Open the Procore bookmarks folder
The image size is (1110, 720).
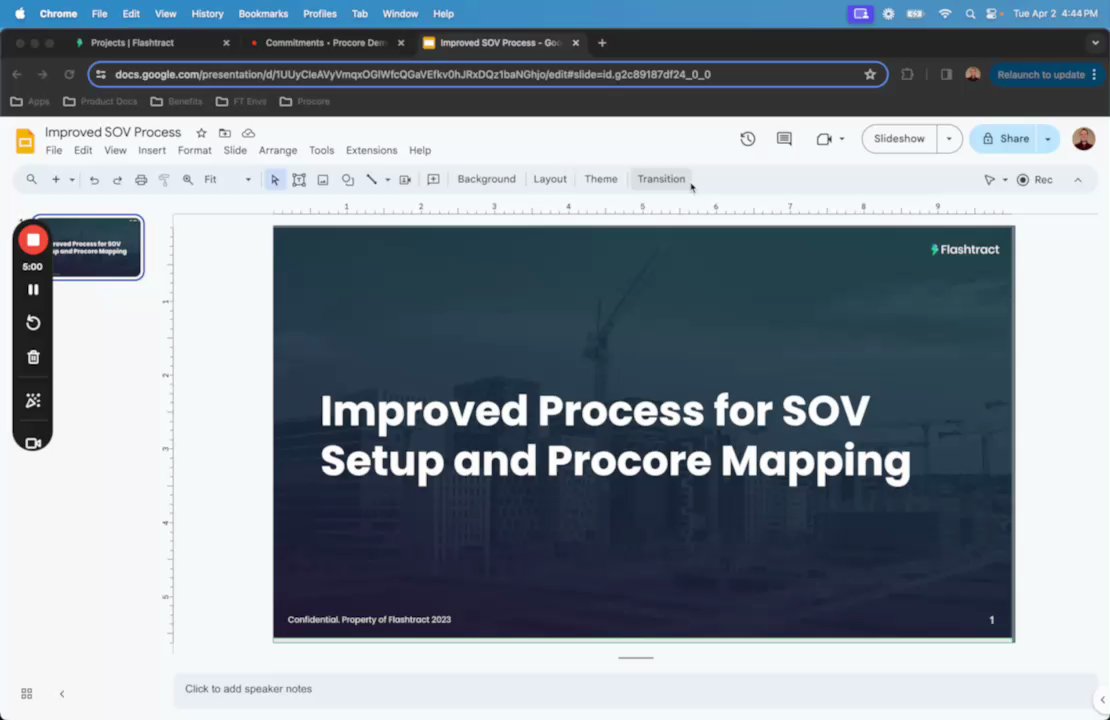click(305, 101)
